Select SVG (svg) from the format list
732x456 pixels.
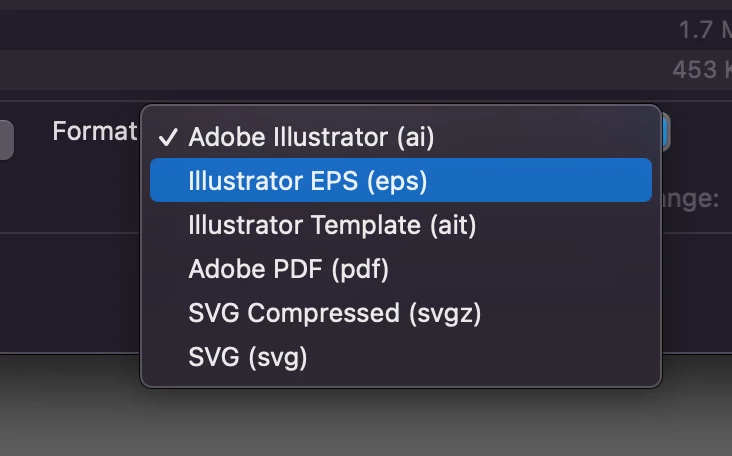click(247, 357)
